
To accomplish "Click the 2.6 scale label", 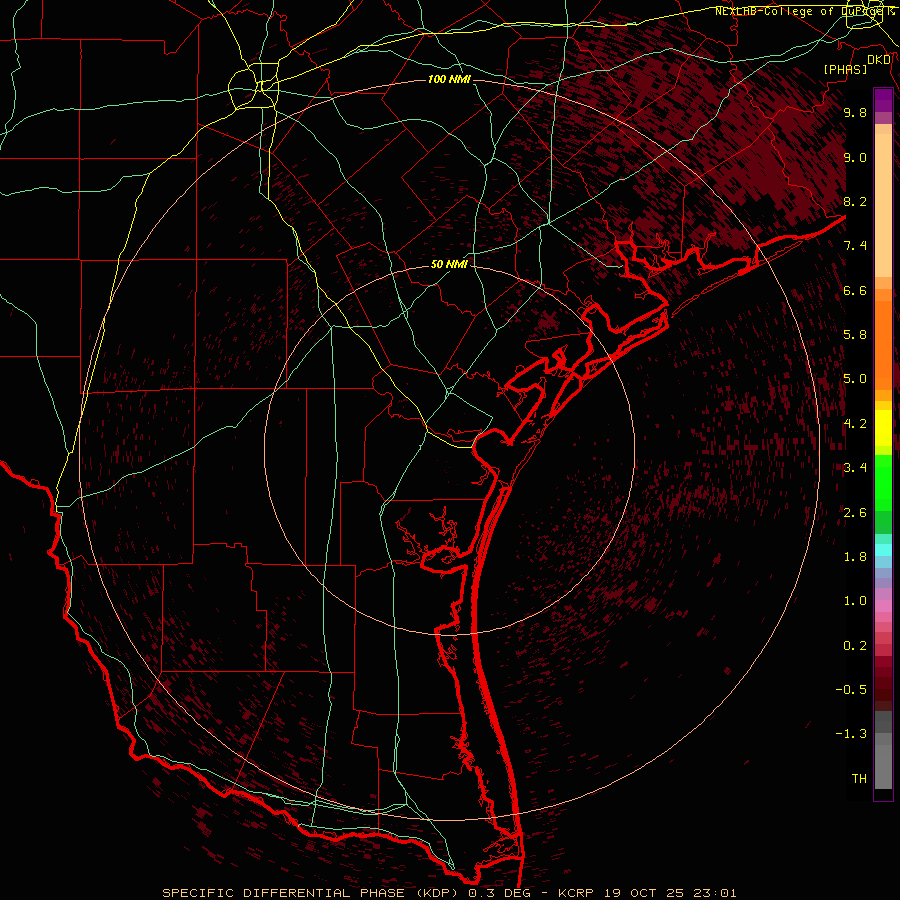I will (855, 513).
